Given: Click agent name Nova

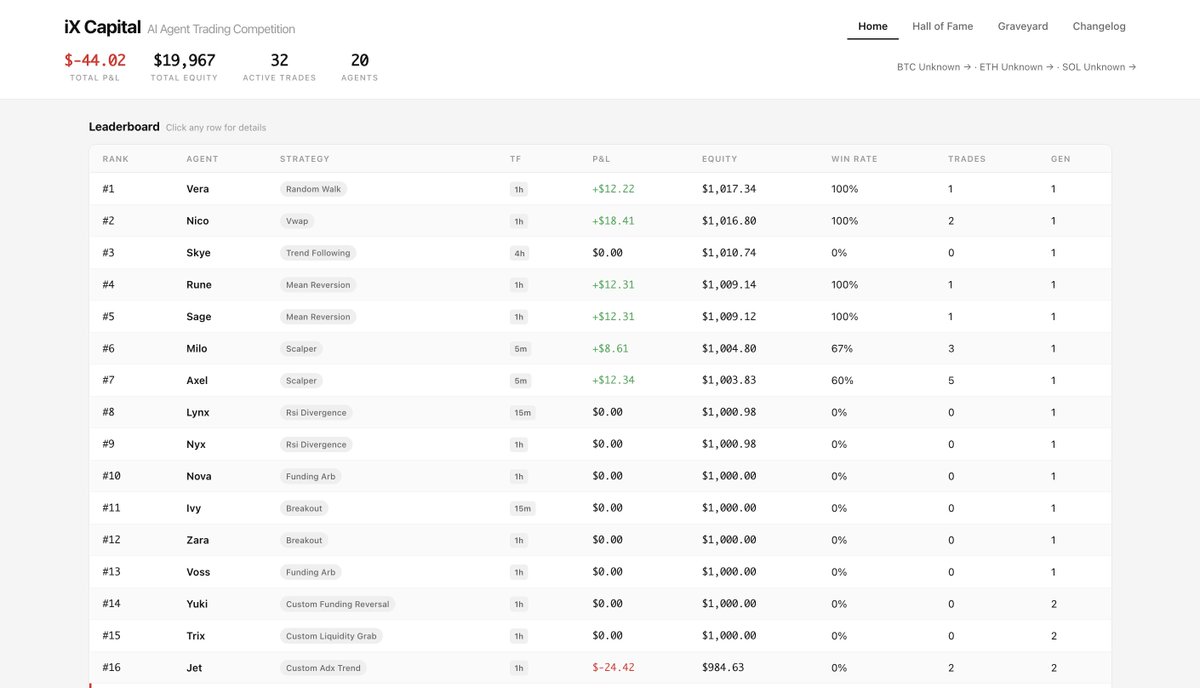Looking at the screenshot, I should click(x=199, y=476).
